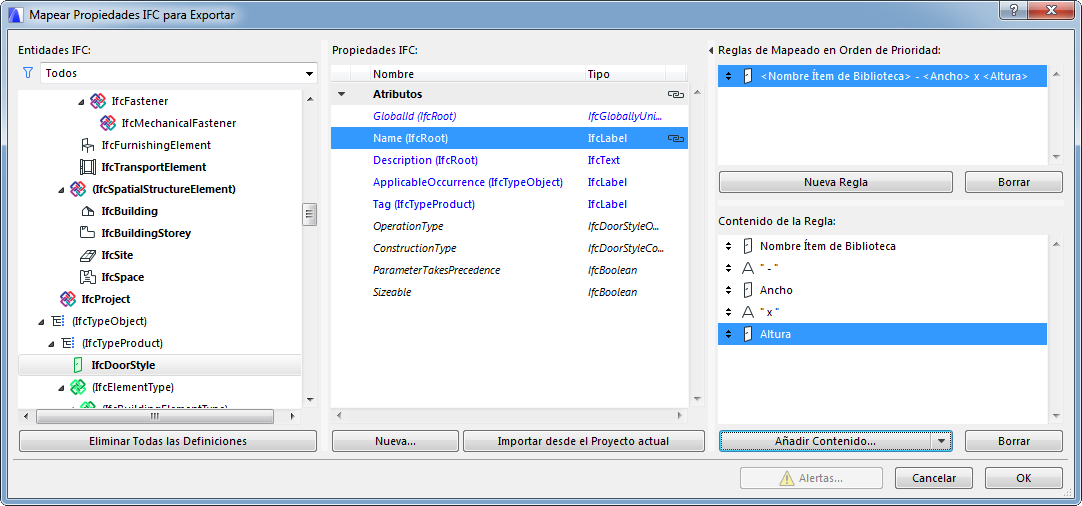
Task: Open the Todos entity filter dropdown
Action: click(308, 73)
